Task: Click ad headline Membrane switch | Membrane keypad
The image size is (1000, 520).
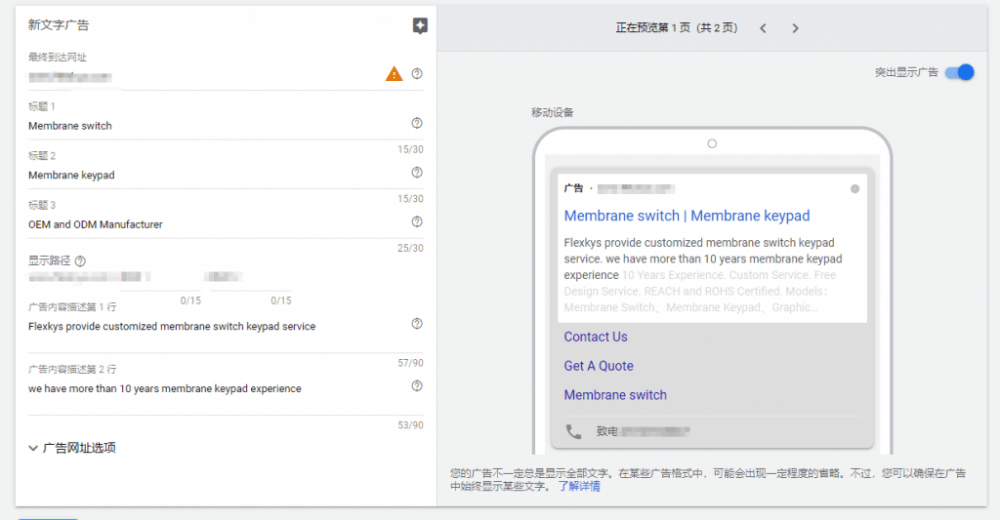Action: [x=687, y=216]
